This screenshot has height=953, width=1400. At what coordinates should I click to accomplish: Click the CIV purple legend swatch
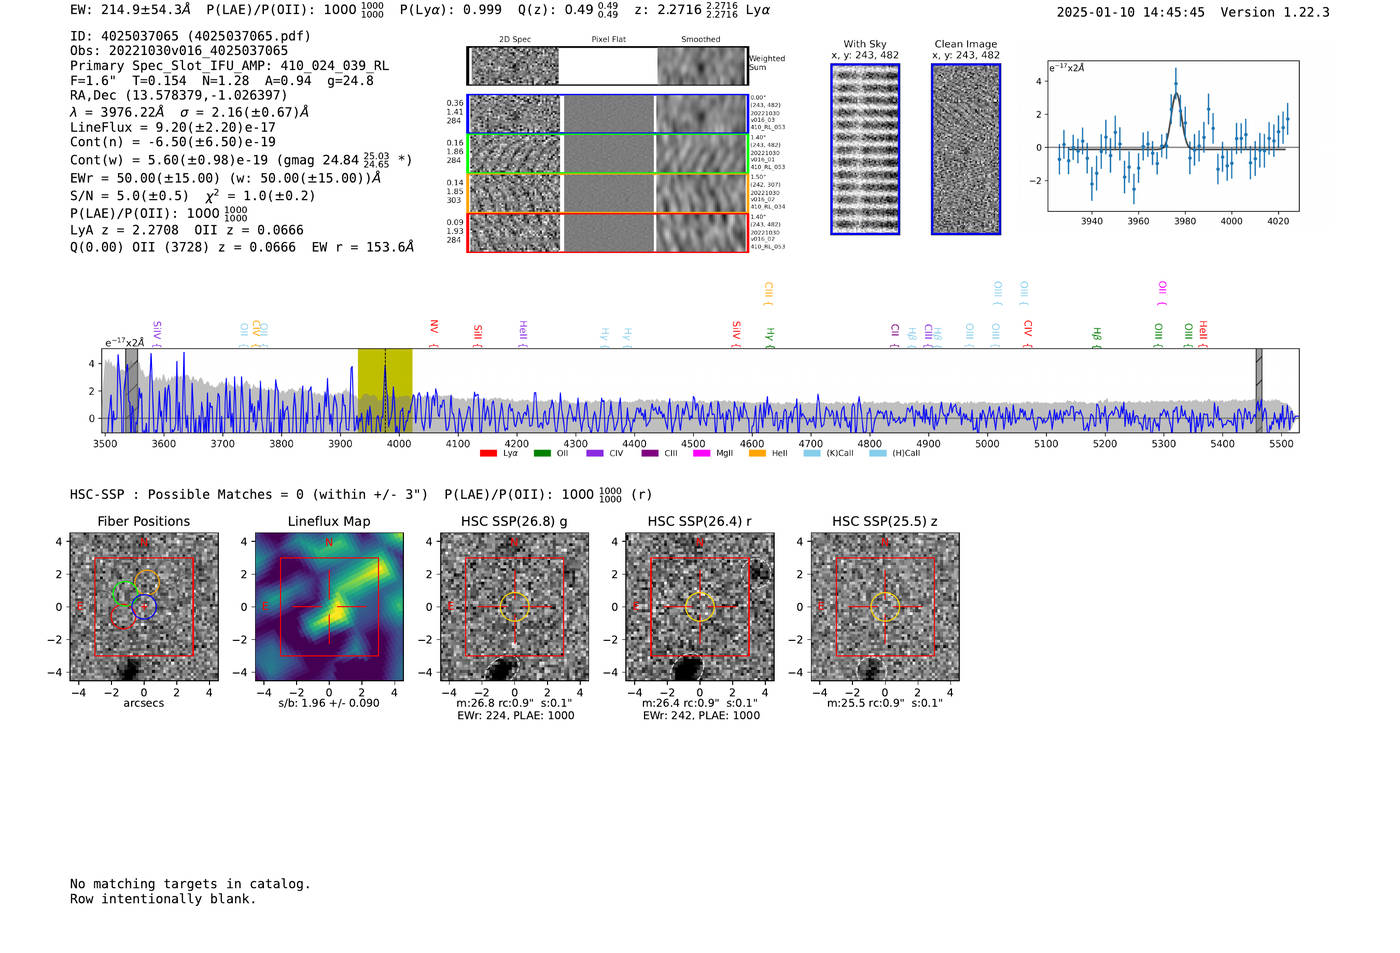[595, 453]
